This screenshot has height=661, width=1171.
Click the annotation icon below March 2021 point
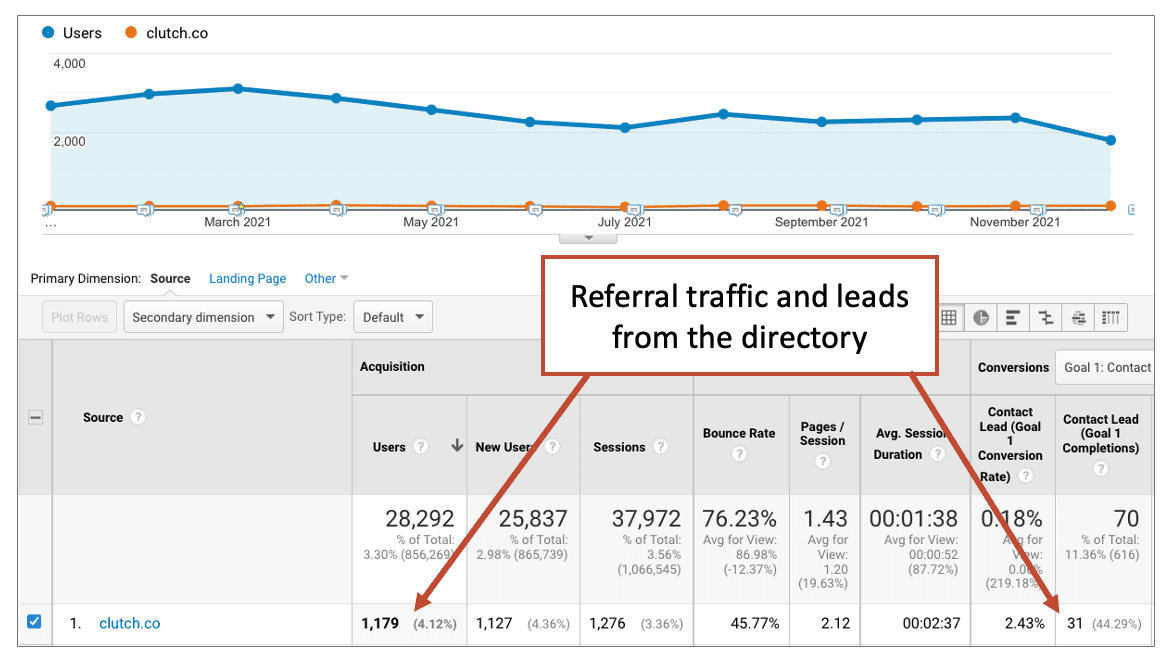coord(236,211)
